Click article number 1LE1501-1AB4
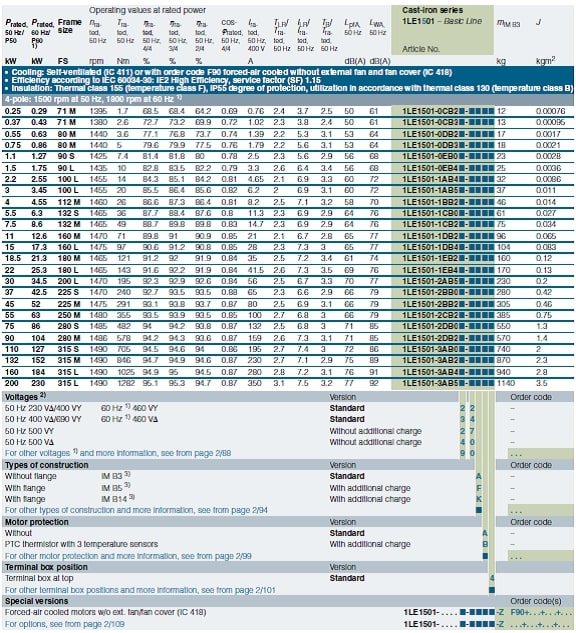The height and width of the screenshot is (633, 576). pyautogui.click(x=430, y=179)
